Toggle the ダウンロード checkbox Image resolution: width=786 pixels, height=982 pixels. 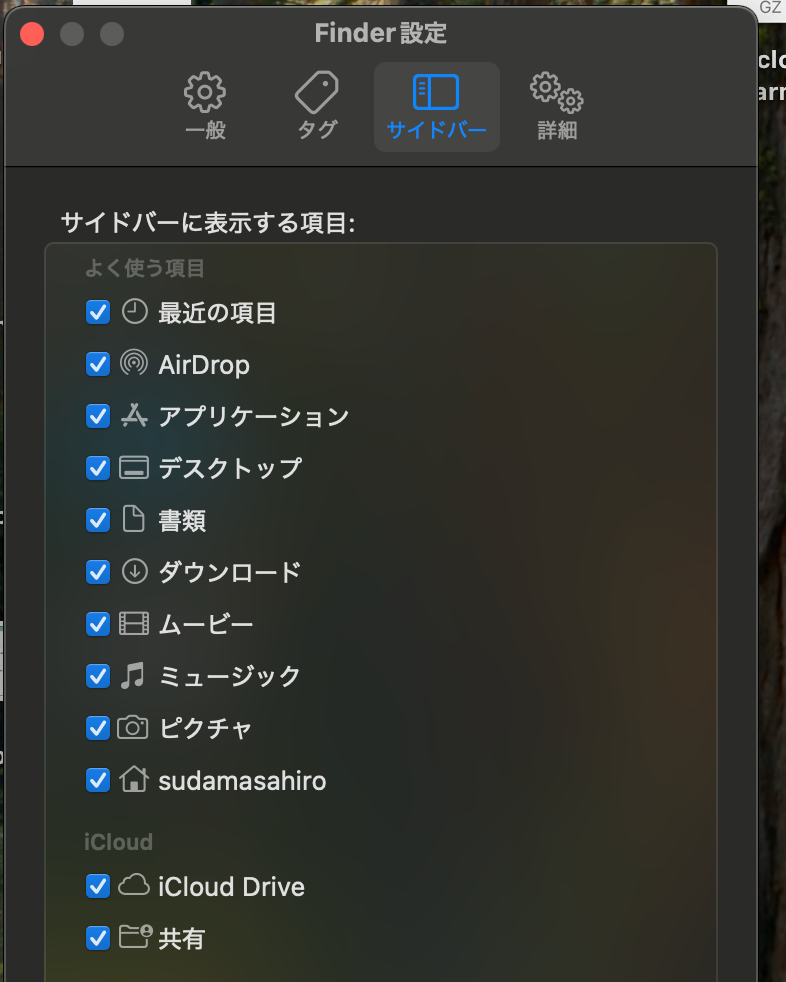(x=98, y=572)
